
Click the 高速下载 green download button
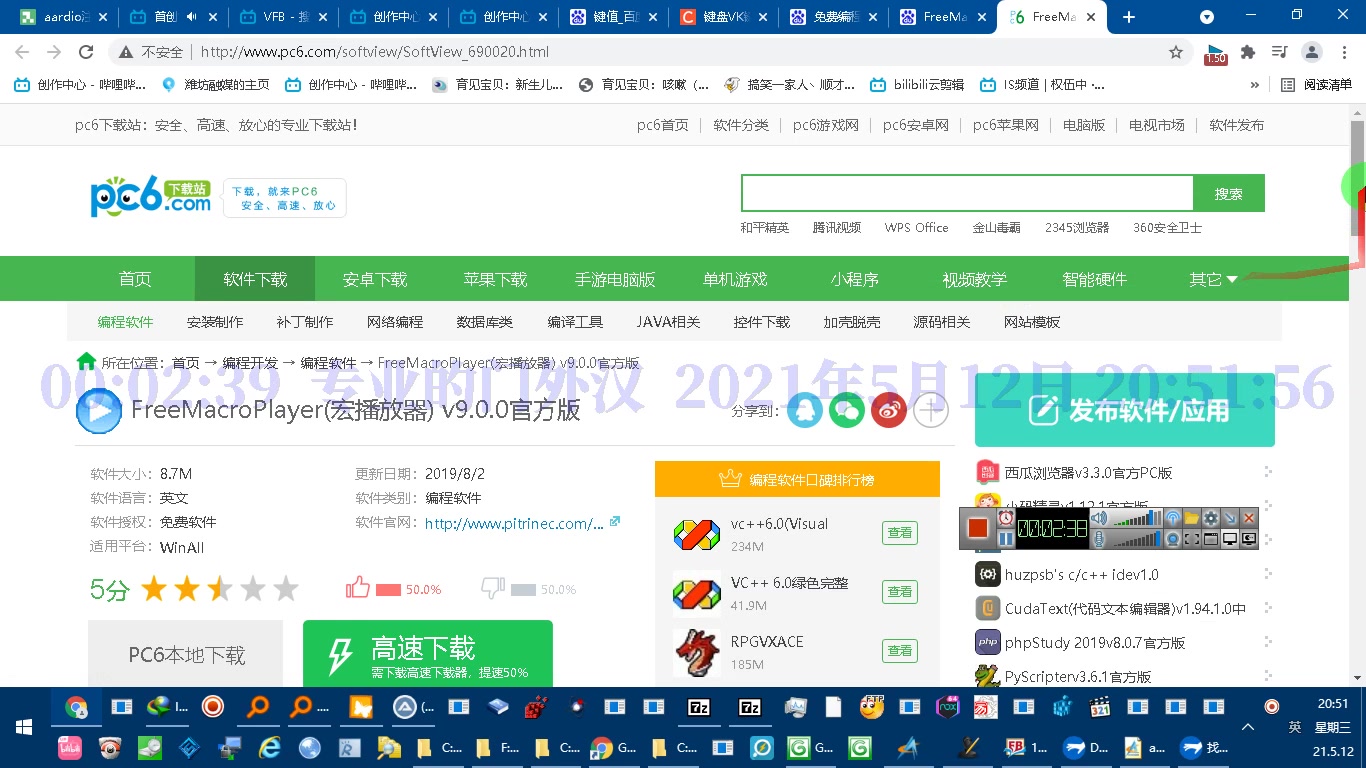428,654
